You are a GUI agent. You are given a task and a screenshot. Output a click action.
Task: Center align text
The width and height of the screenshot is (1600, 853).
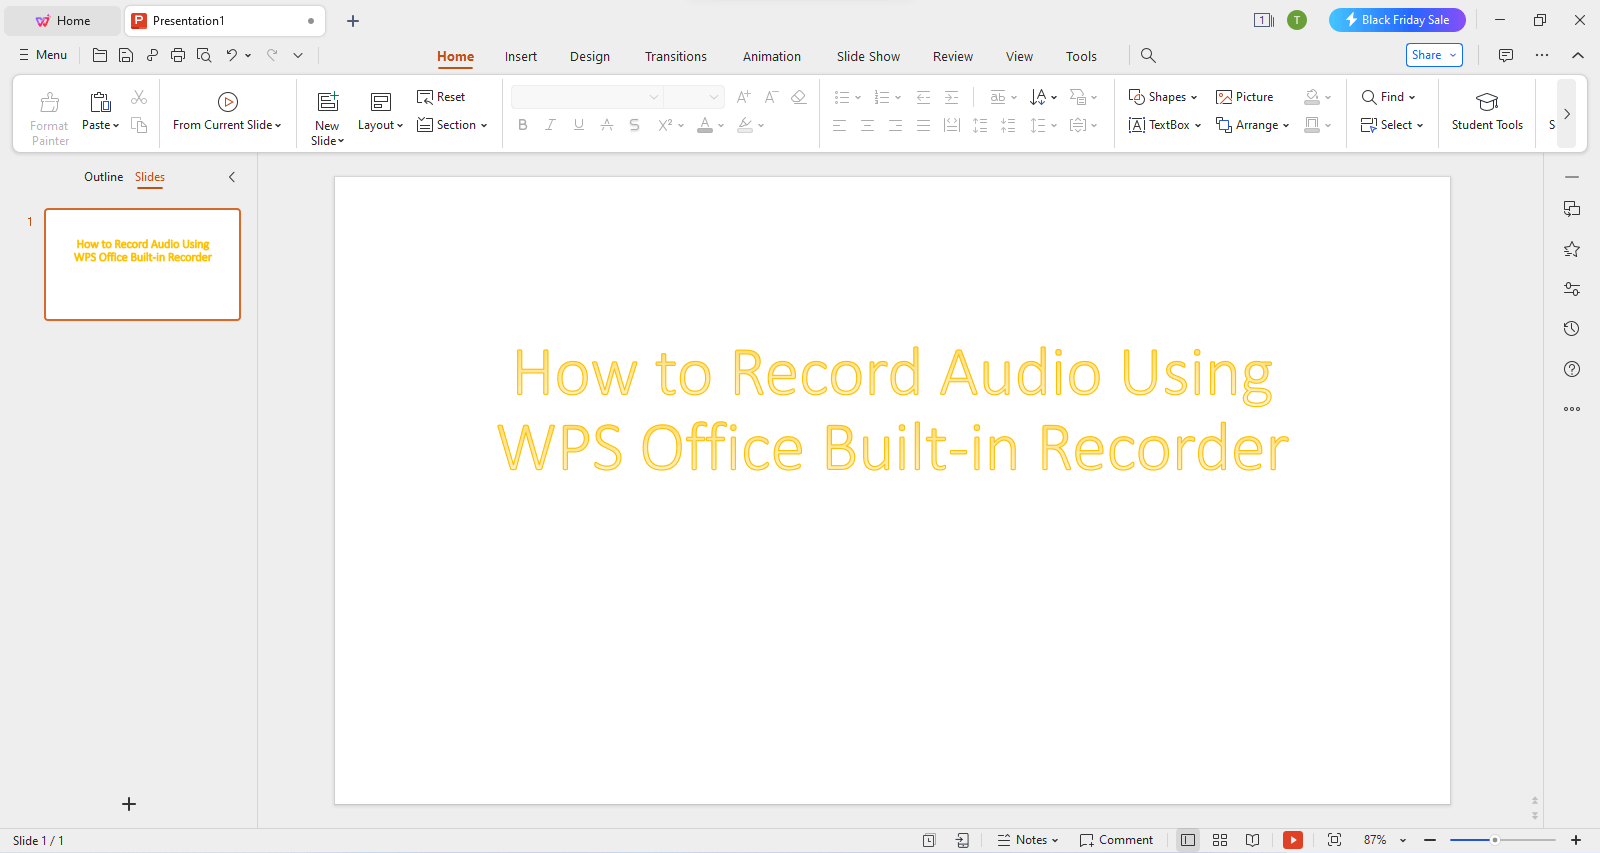pyautogui.click(x=867, y=125)
